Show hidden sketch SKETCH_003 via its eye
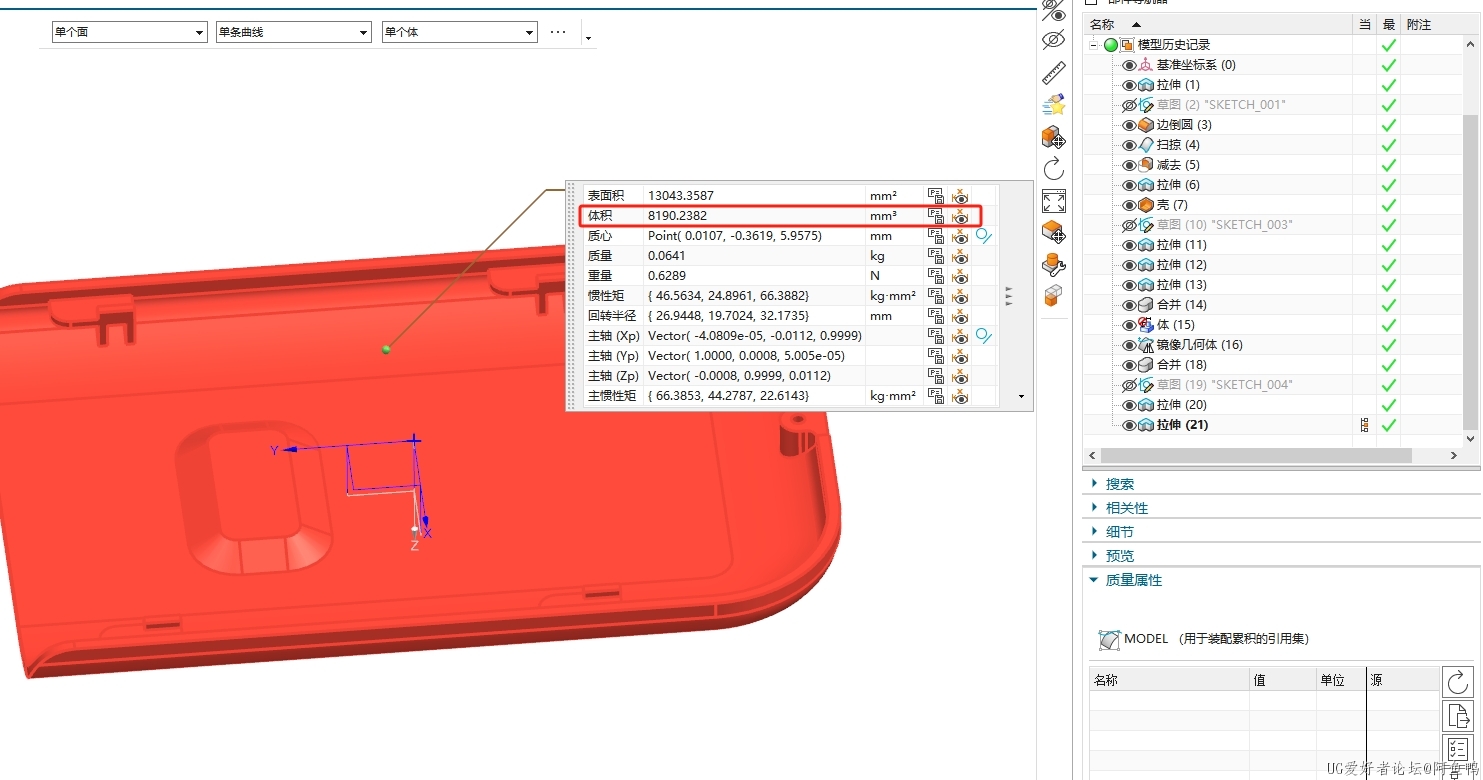The image size is (1483, 780). click(x=1129, y=225)
